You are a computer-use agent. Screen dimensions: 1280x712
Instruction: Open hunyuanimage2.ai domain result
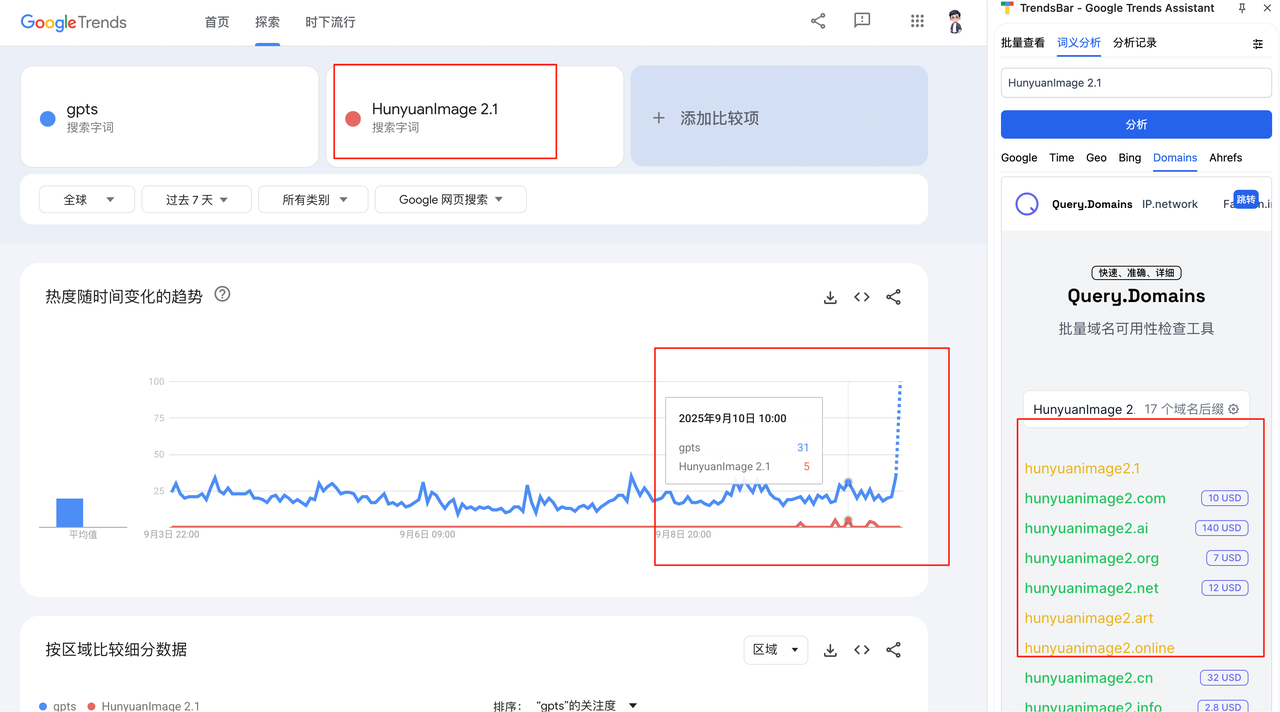pyautogui.click(x=1086, y=528)
